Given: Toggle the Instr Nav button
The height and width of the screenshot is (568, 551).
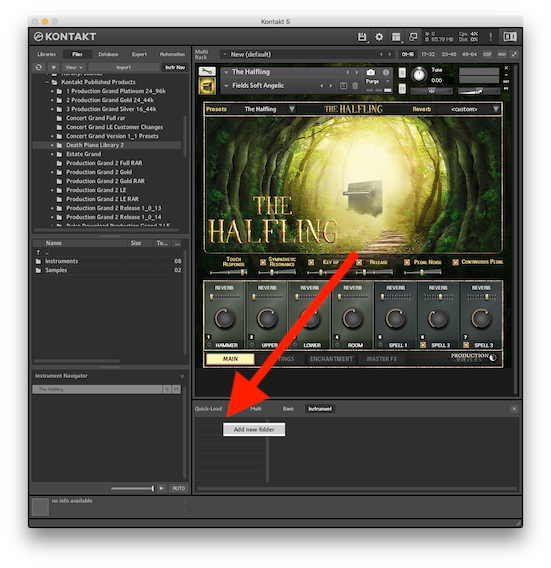Looking at the screenshot, I should 175,67.
